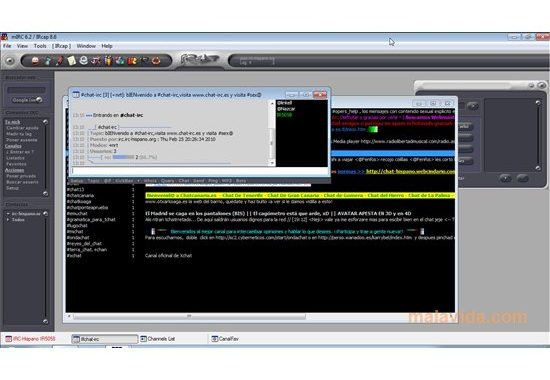Click the chat message input field
550x380 pixels.
pyautogui.click(x=199, y=171)
